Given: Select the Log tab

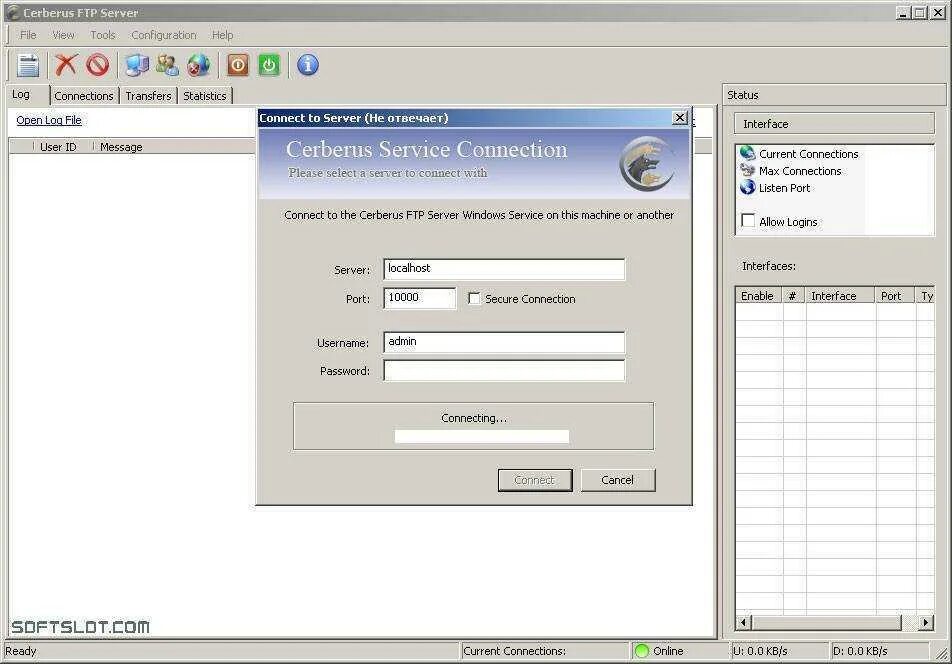Looking at the screenshot, I should click(28, 95).
